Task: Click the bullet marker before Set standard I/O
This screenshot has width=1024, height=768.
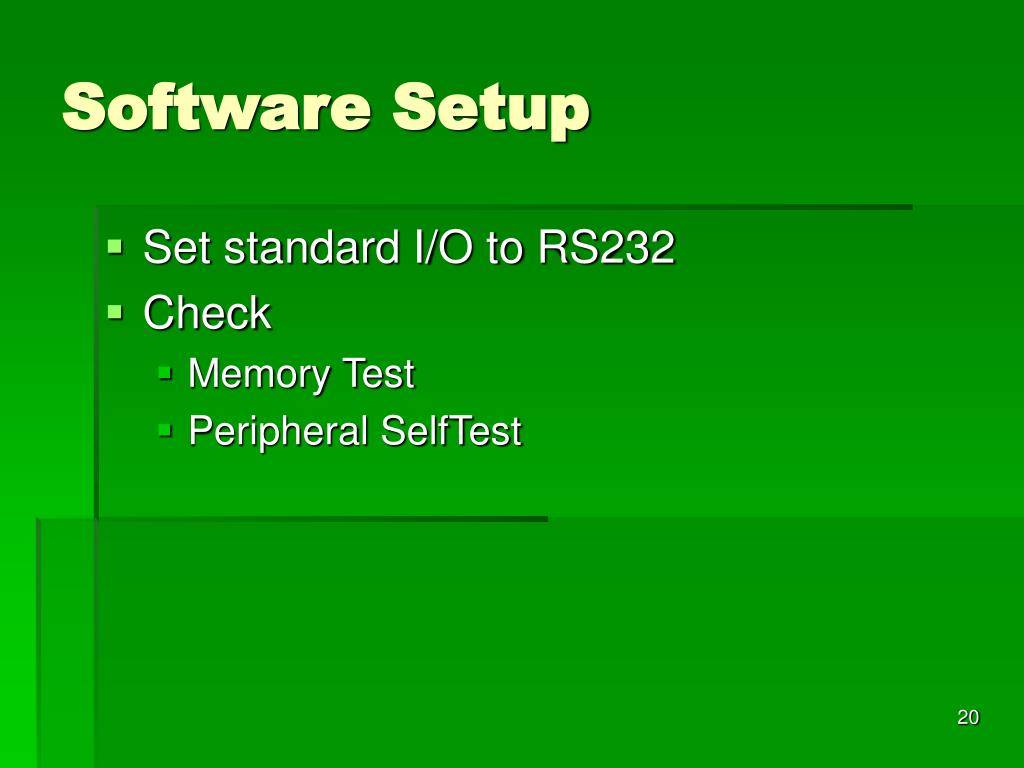Action: click(x=115, y=247)
